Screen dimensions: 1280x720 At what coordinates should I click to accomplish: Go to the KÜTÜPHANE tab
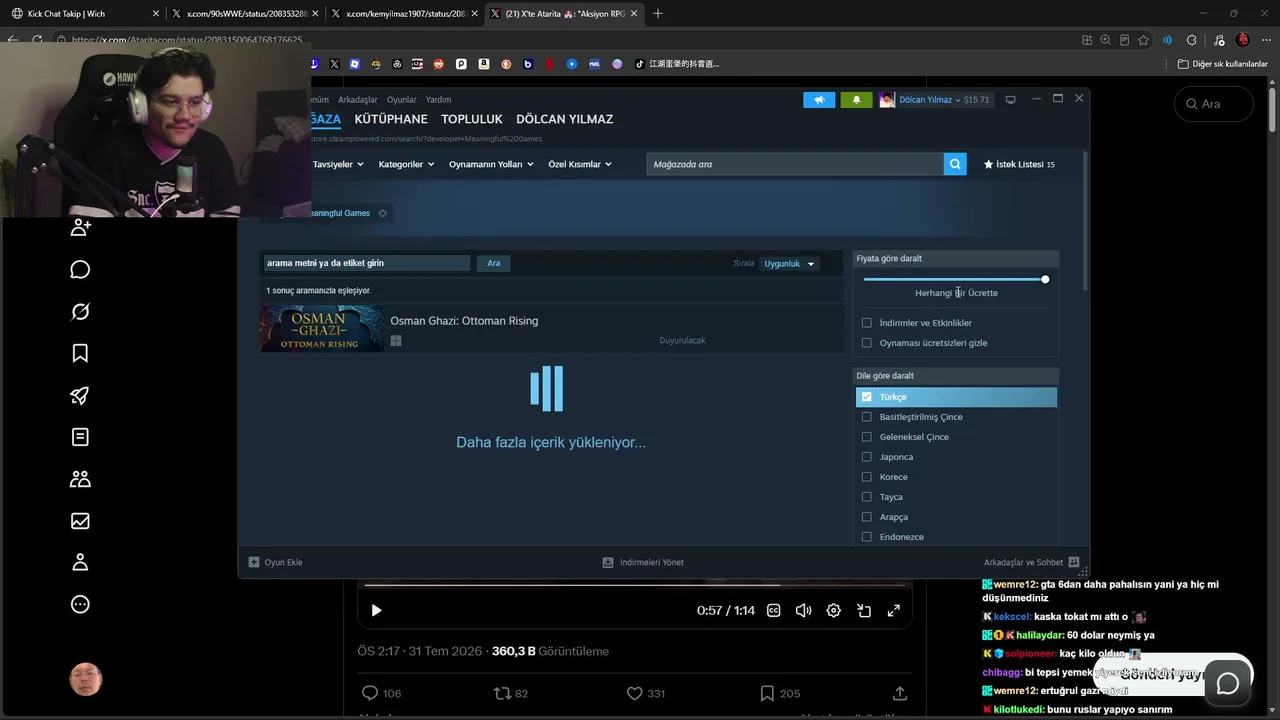tap(391, 119)
